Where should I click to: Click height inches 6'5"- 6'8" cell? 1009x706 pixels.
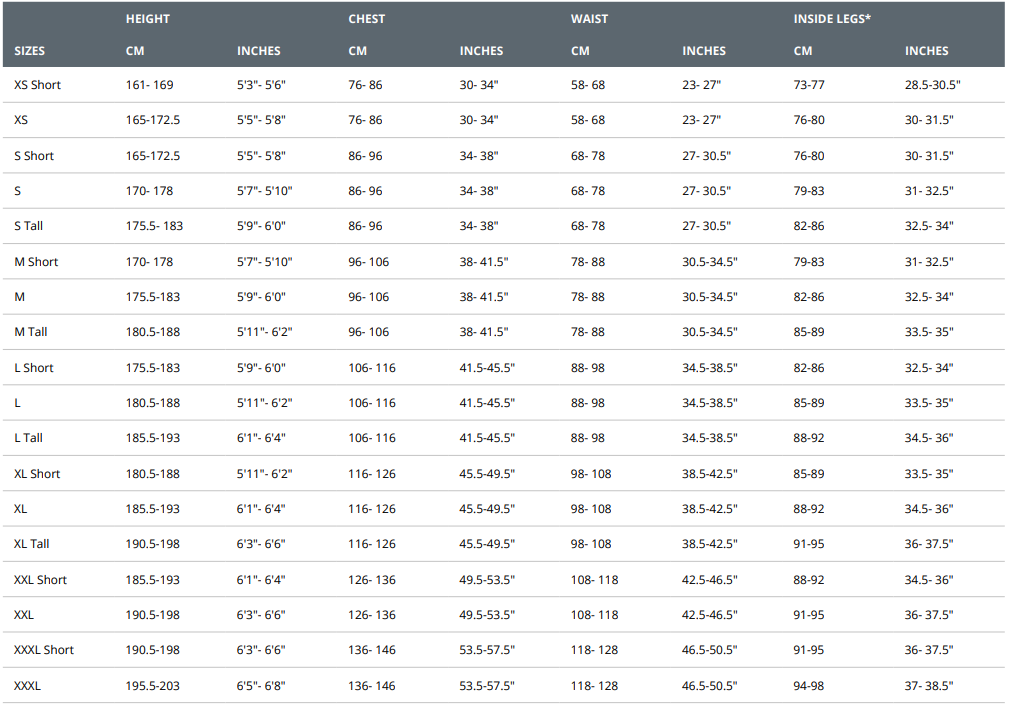click(x=261, y=686)
